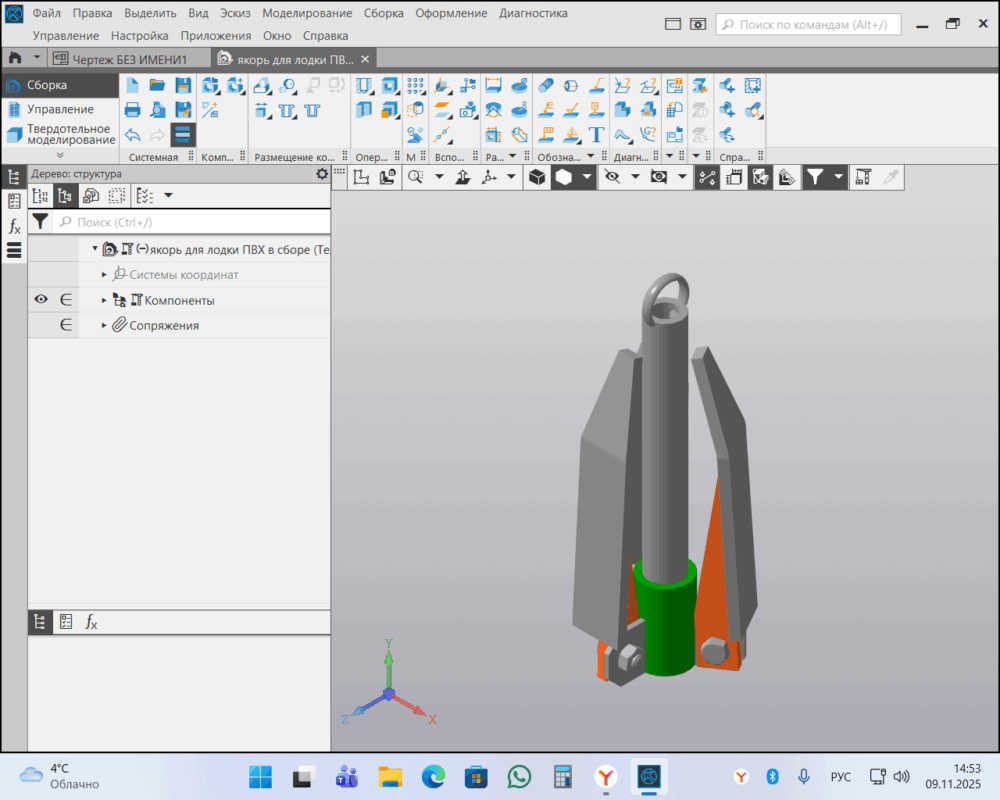Hide Компоненты using the eye icon
Viewport: 1000px width, 800px height.
point(41,300)
